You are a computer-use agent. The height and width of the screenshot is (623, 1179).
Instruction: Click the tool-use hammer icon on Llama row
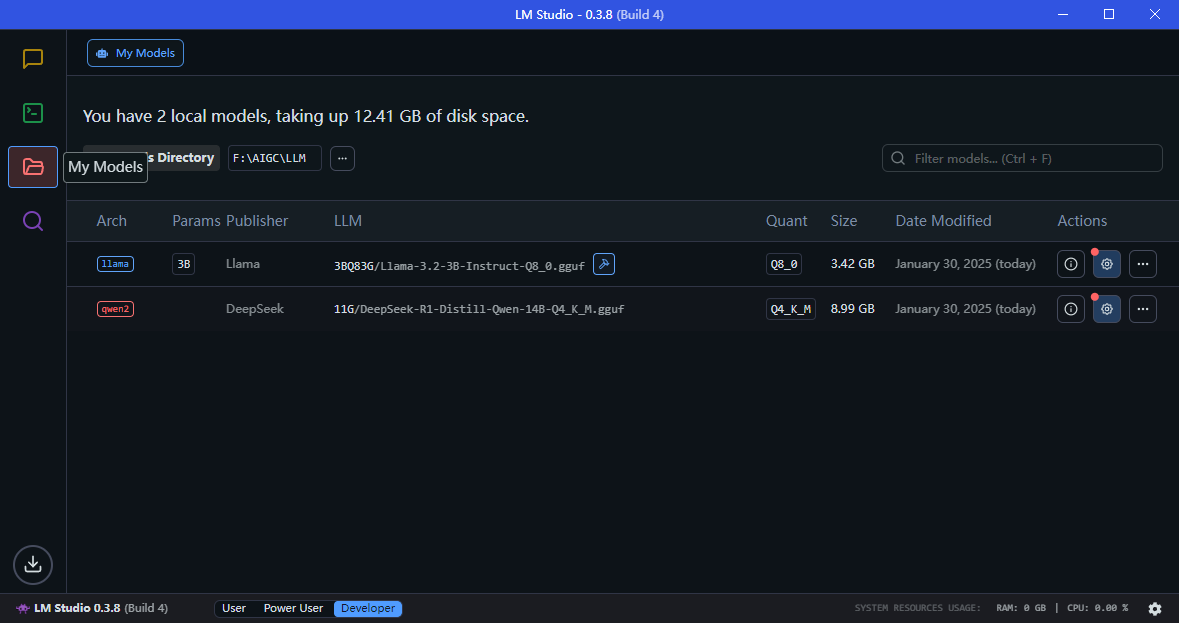coord(604,264)
